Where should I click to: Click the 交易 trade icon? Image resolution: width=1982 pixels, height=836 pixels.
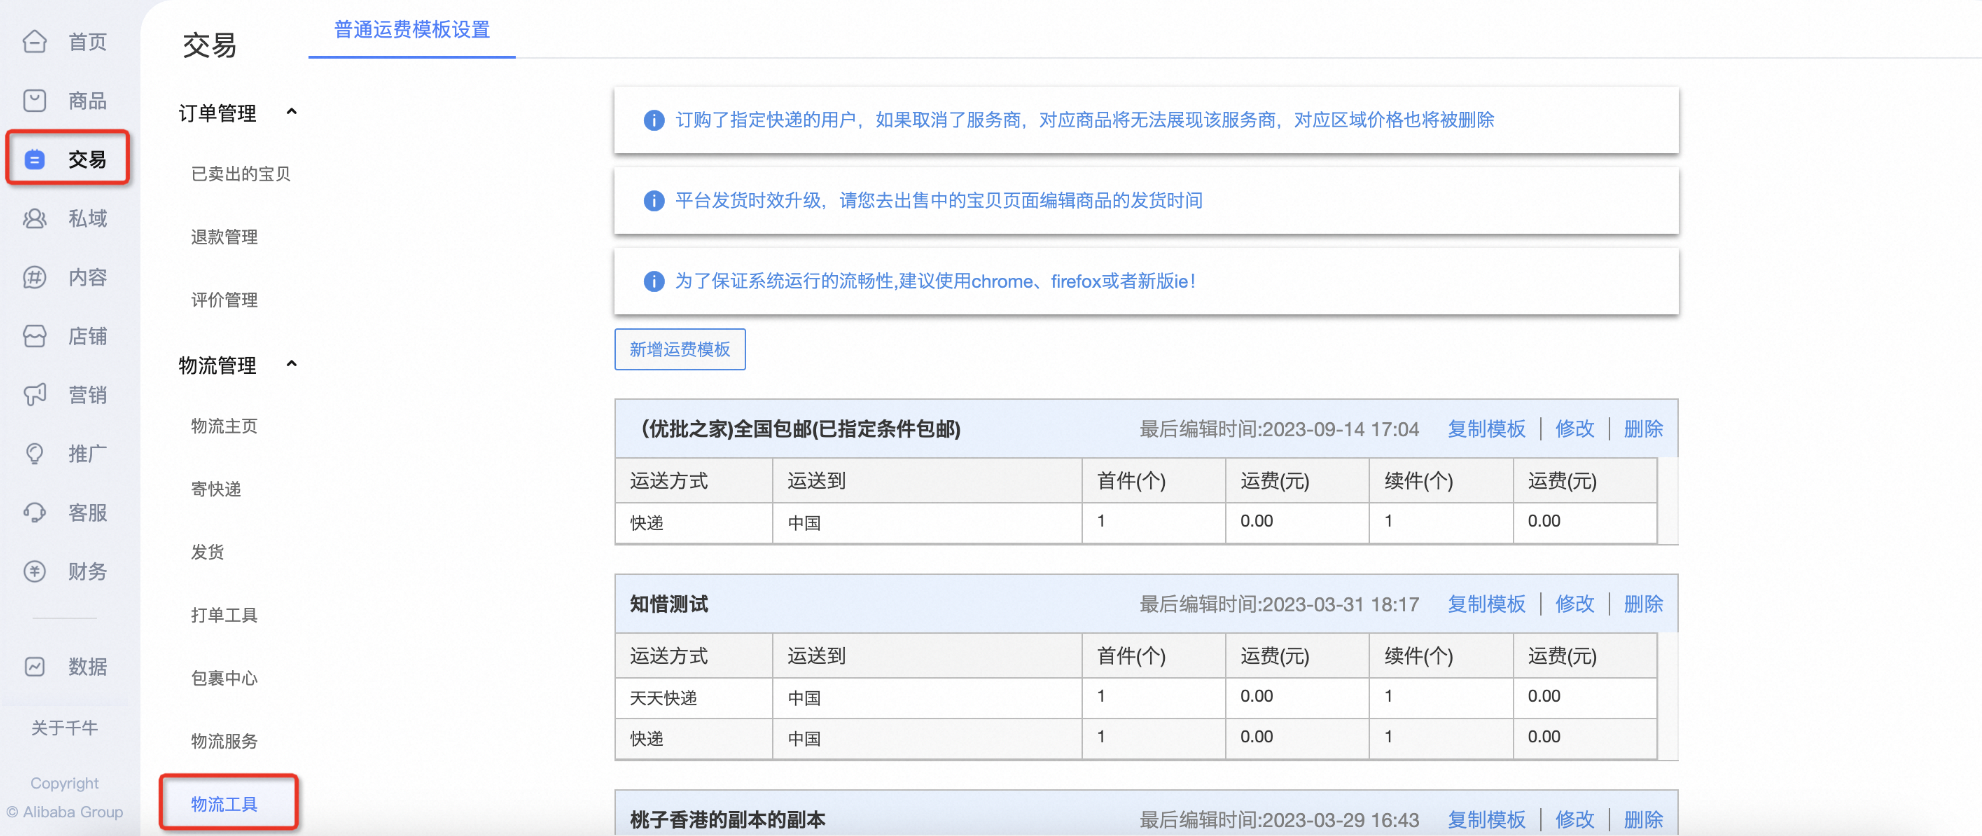click(35, 159)
